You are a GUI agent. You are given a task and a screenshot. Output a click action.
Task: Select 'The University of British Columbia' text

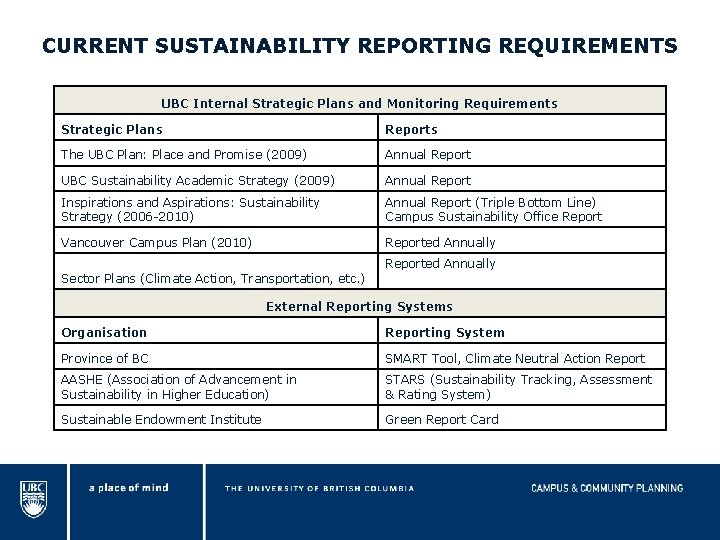pyautogui.click(x=319, y=488)
